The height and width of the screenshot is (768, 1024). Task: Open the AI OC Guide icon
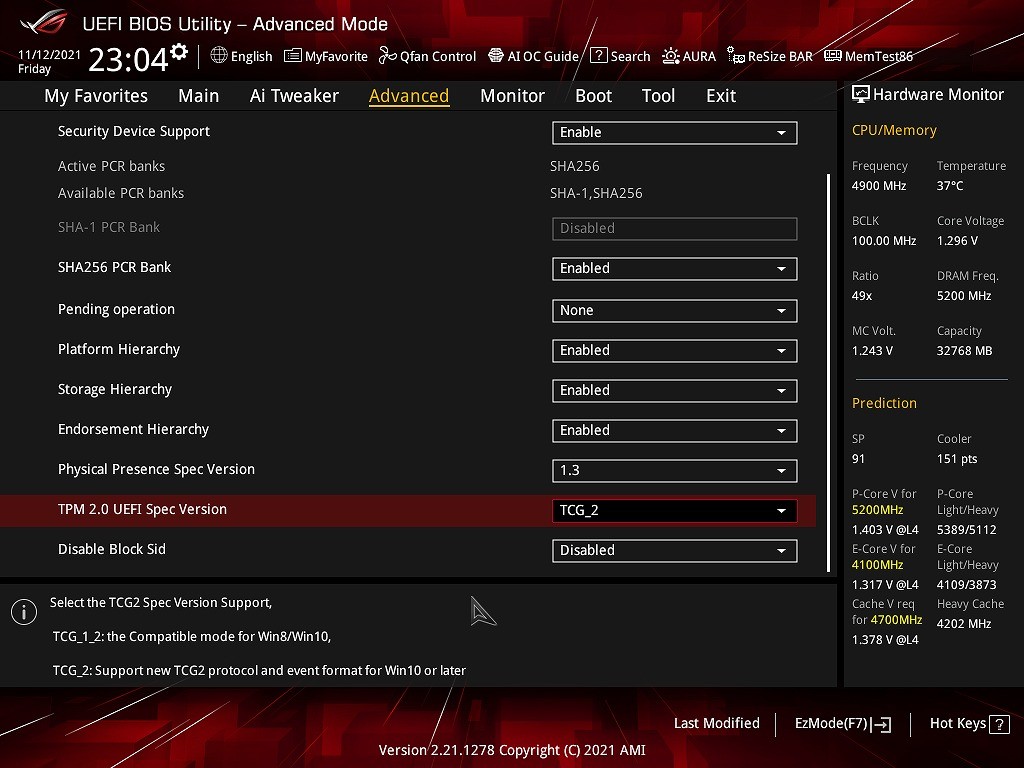pyautogui.click(x=496, y=56)
